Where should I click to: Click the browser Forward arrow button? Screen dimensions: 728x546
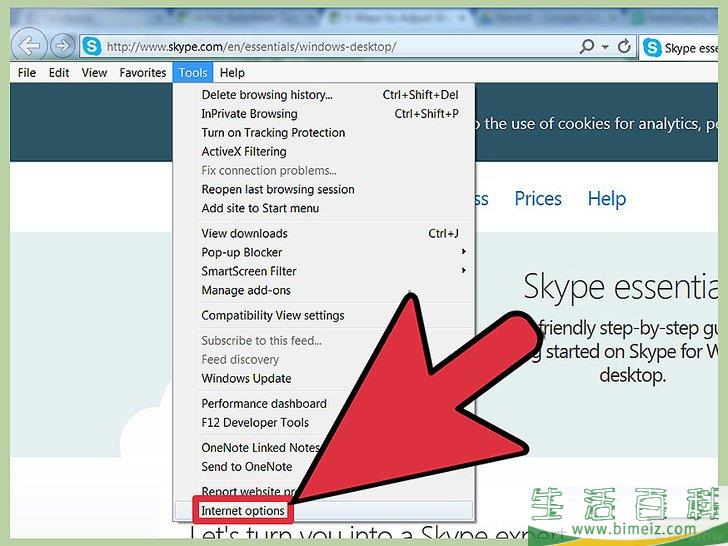click(x=62, y=46)
